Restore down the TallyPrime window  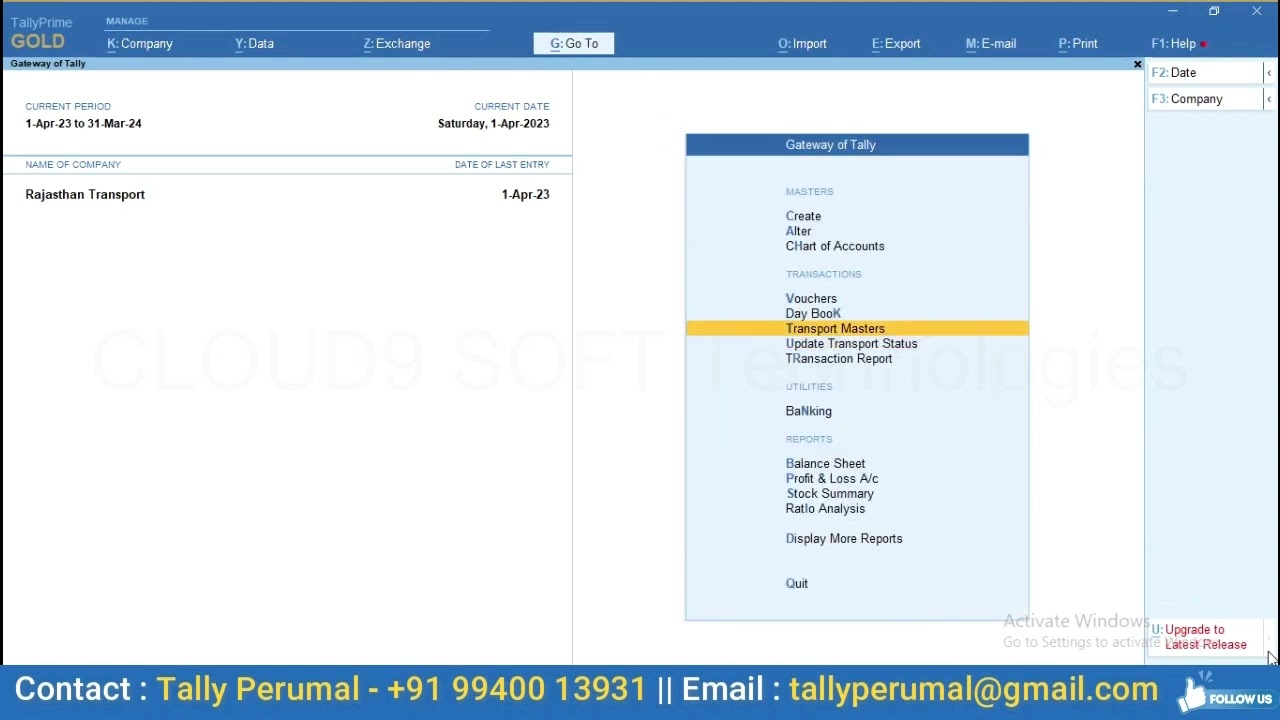pyautogui.click(x=1214, y=11)
